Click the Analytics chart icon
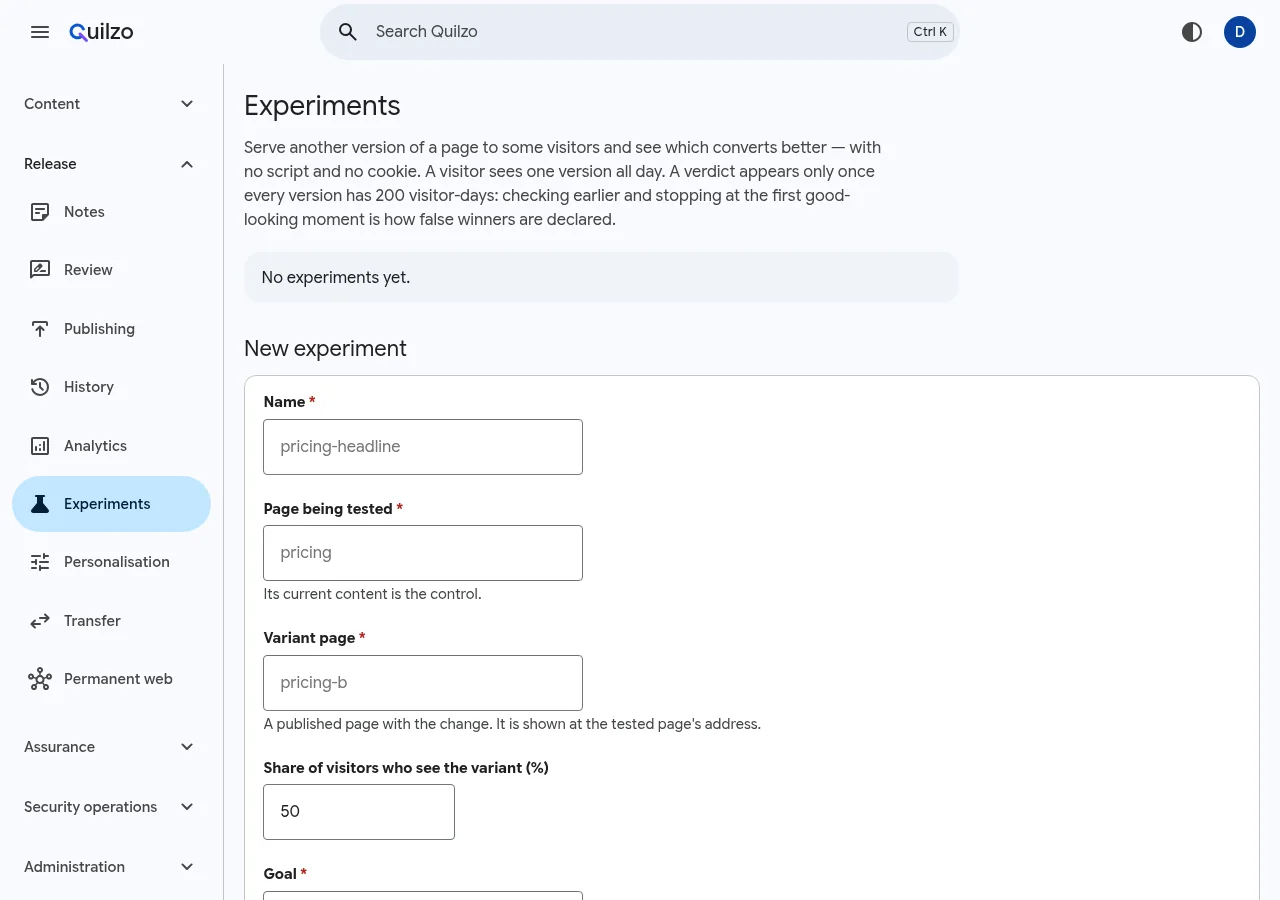Viewport: 1280px width, 900px height. click(x=40, y=446)
